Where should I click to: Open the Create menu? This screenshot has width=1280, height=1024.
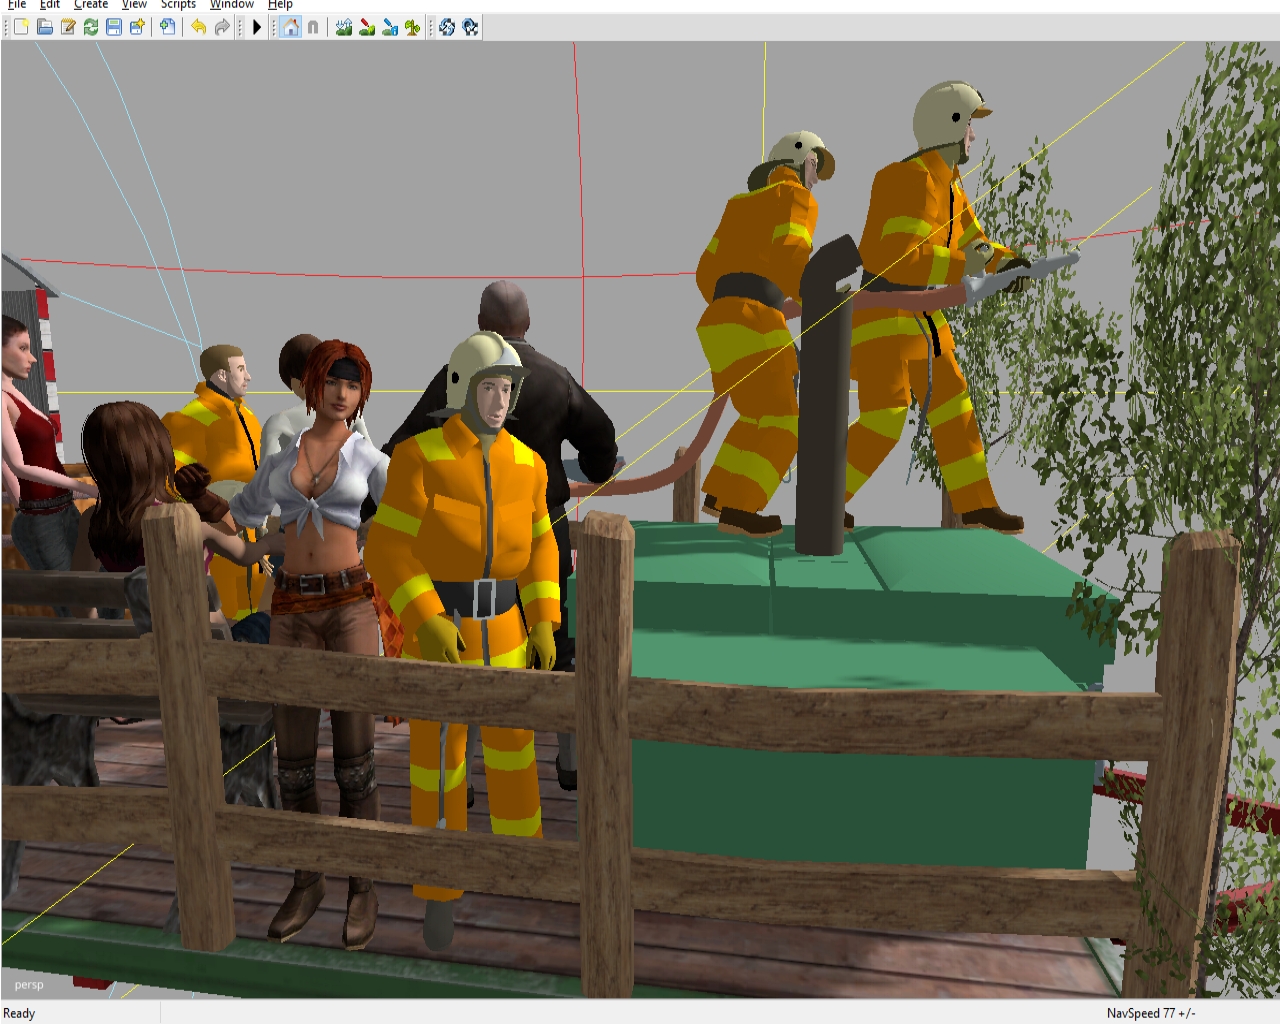click(x=91, y=5)
